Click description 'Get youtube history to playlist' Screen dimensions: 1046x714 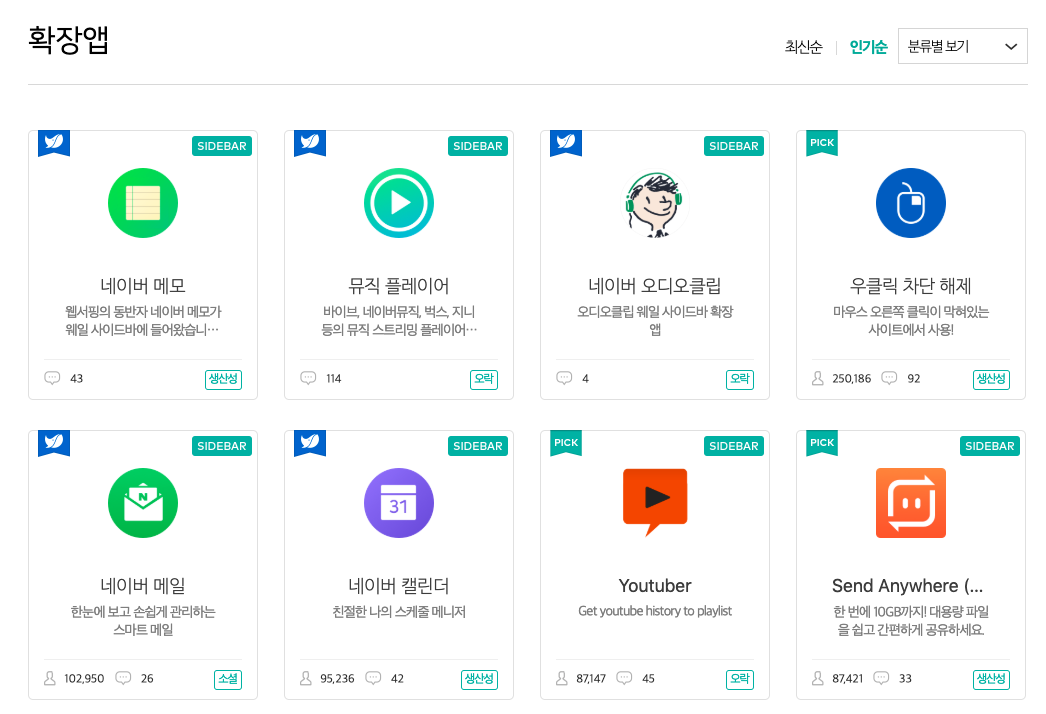(654, 611)
